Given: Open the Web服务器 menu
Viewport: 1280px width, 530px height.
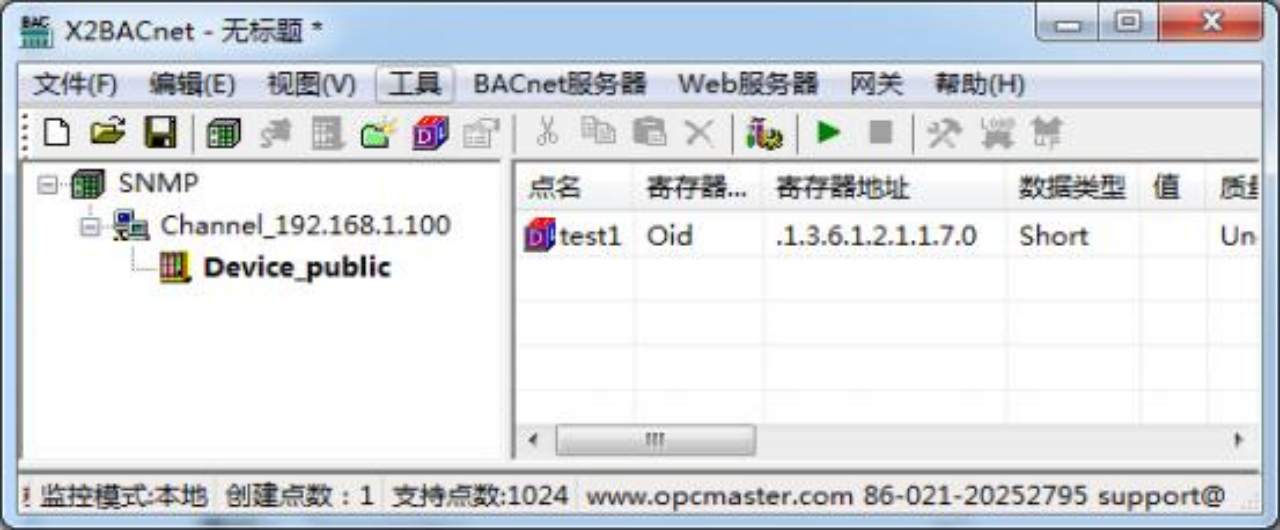Looking at the screenshot, I should [x=748, y=84].
